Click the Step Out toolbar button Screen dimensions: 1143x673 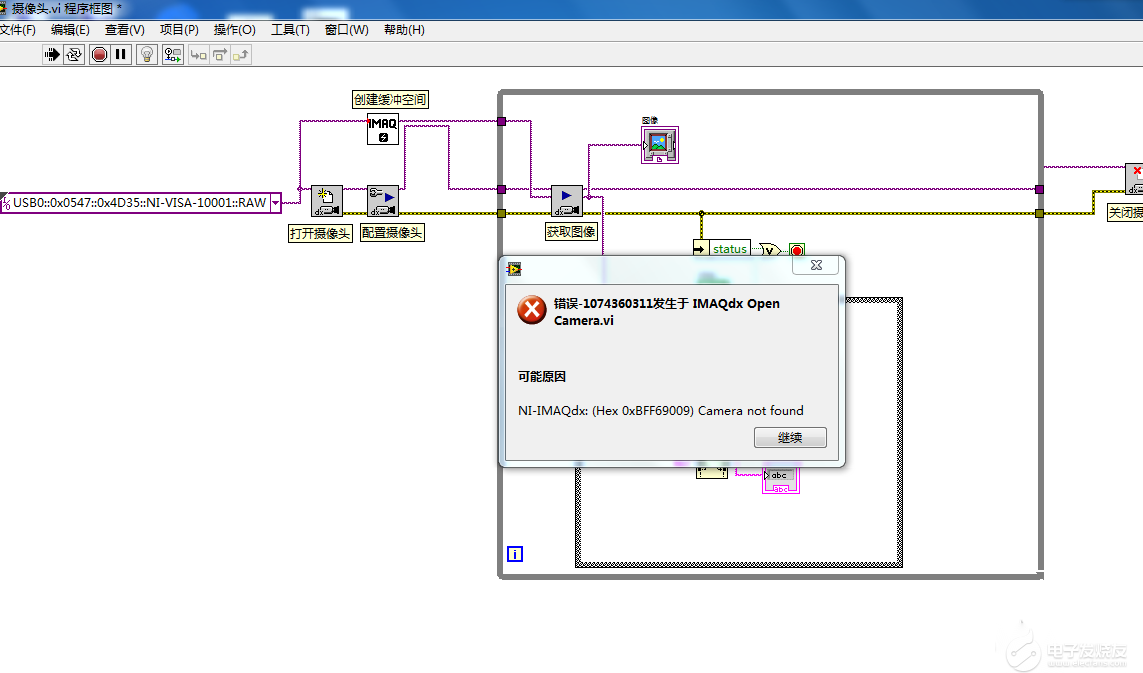click(241, 54)
